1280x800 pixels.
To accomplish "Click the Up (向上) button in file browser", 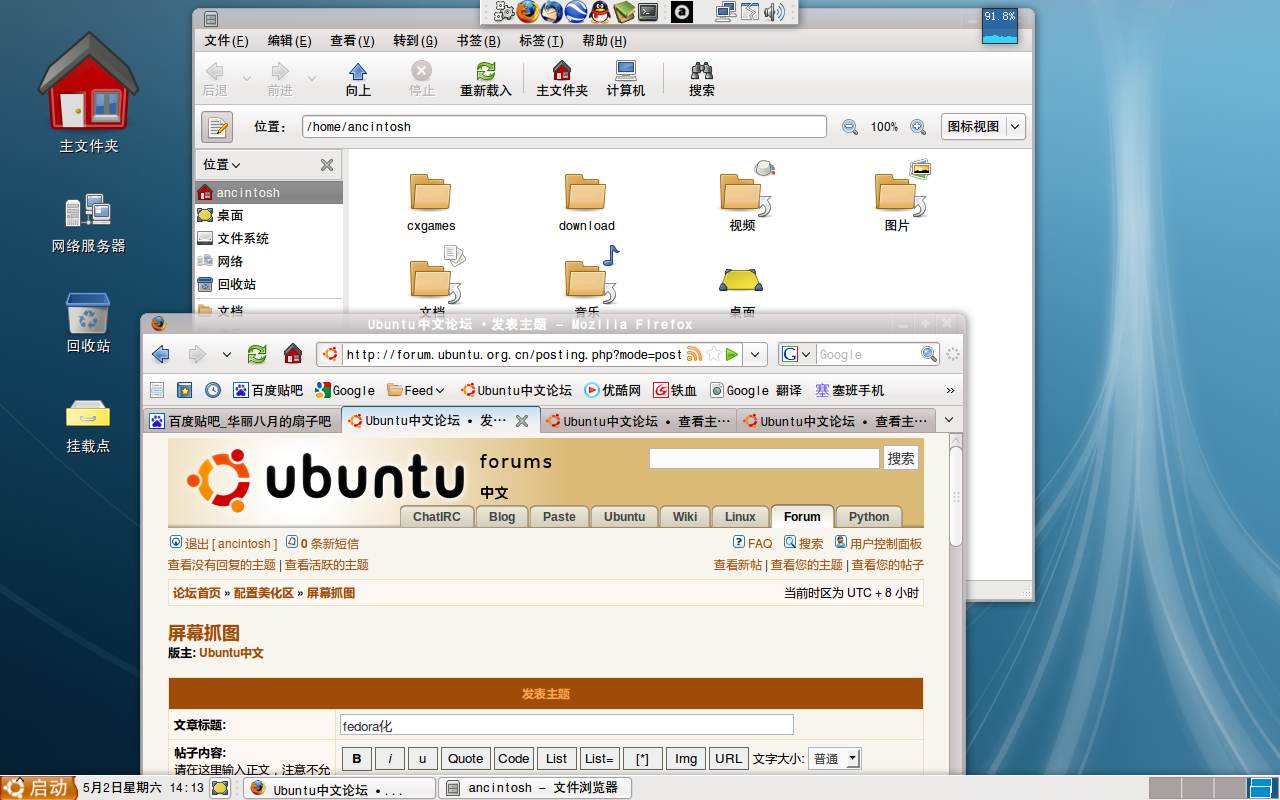I will (358, 79).
